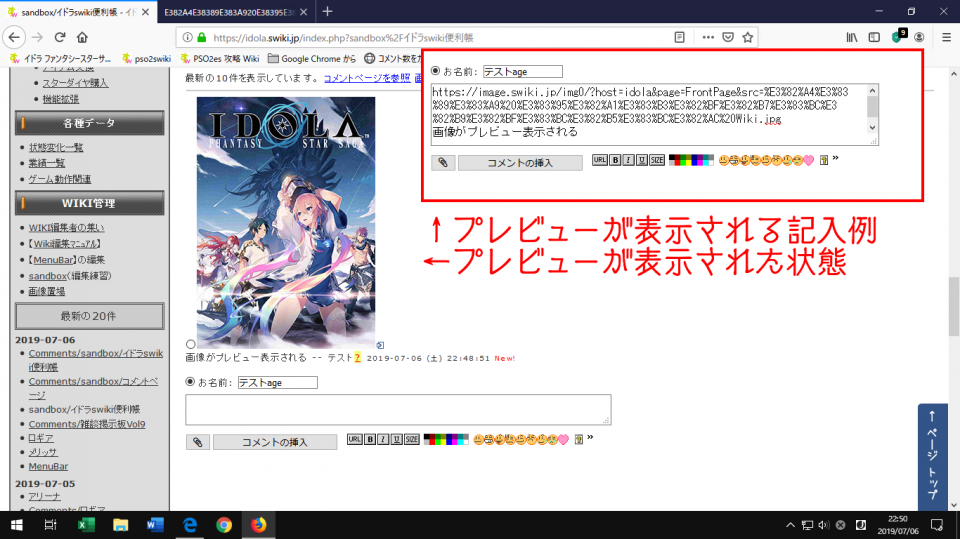
Task: Click the コメントの挿入 button in lower form
Action: pos(275,441)
